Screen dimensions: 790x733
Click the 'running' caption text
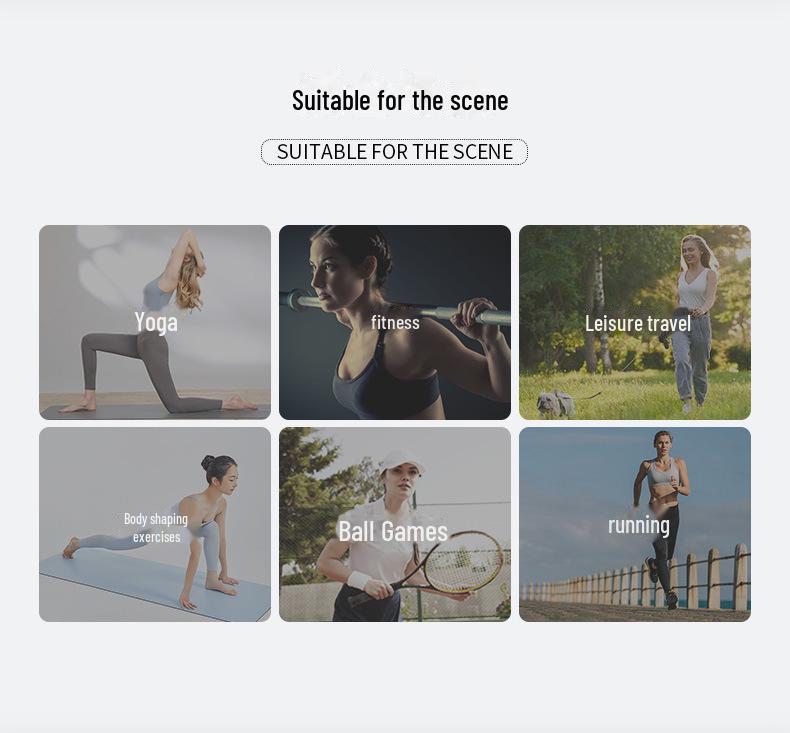click(x=639, y=525)
